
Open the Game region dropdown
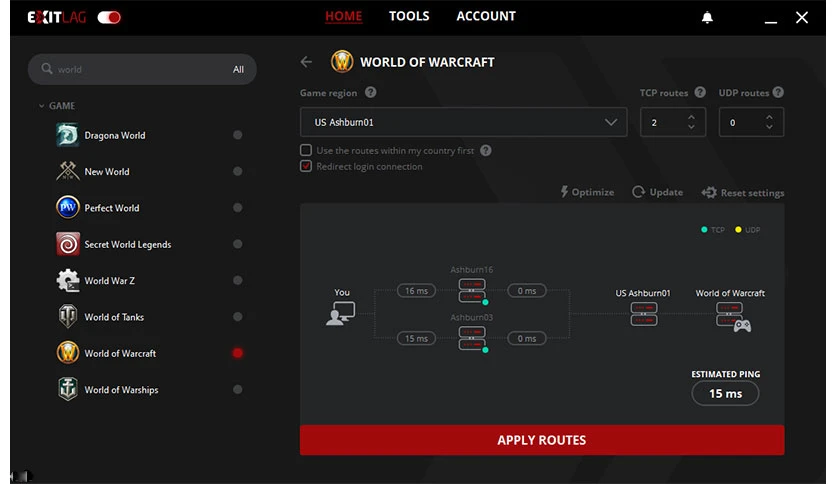(463, 122)
